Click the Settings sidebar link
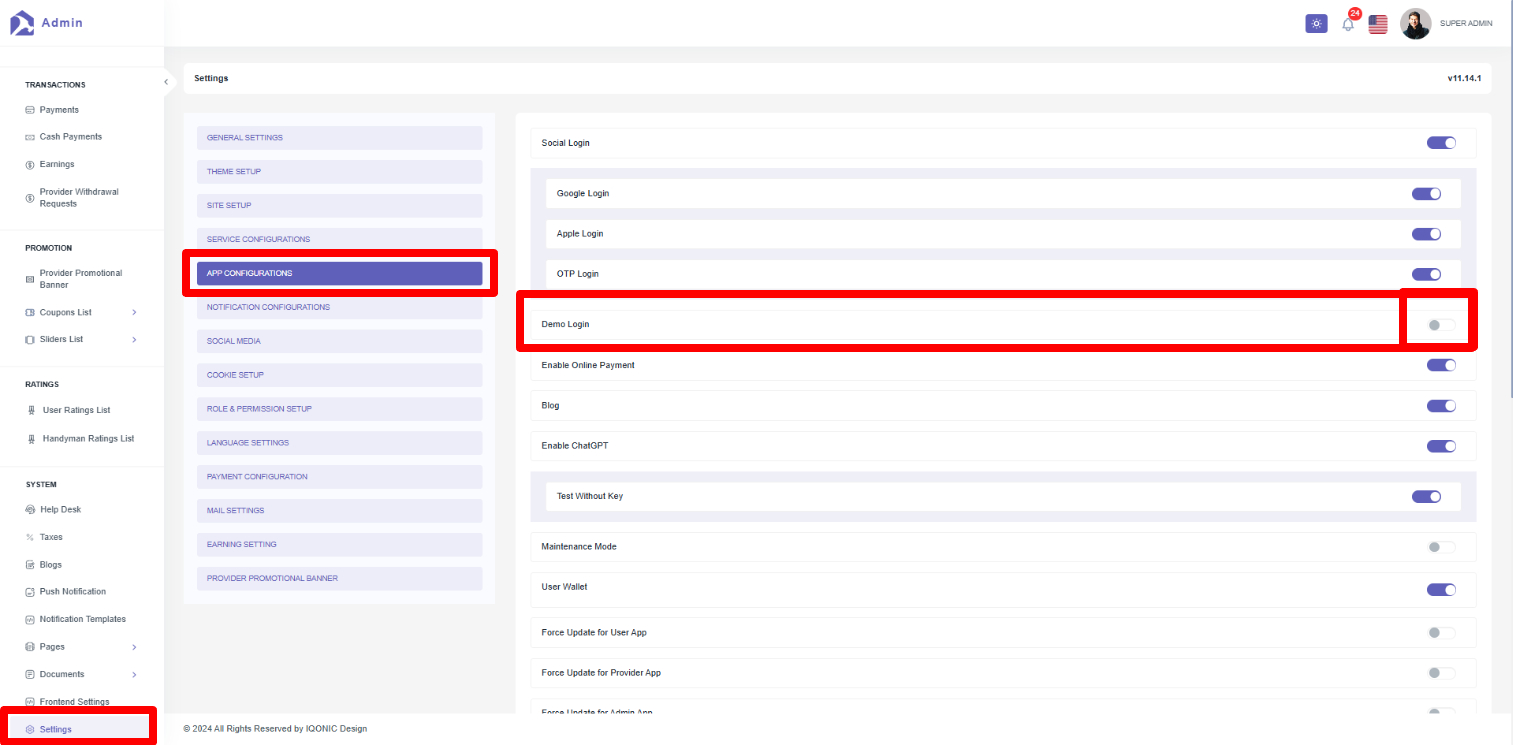 click(56, 729)
